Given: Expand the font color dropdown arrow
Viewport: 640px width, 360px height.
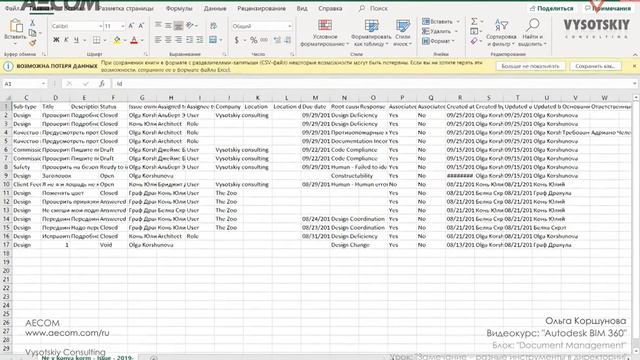Looking at the screenshot, I should point(142,40).
